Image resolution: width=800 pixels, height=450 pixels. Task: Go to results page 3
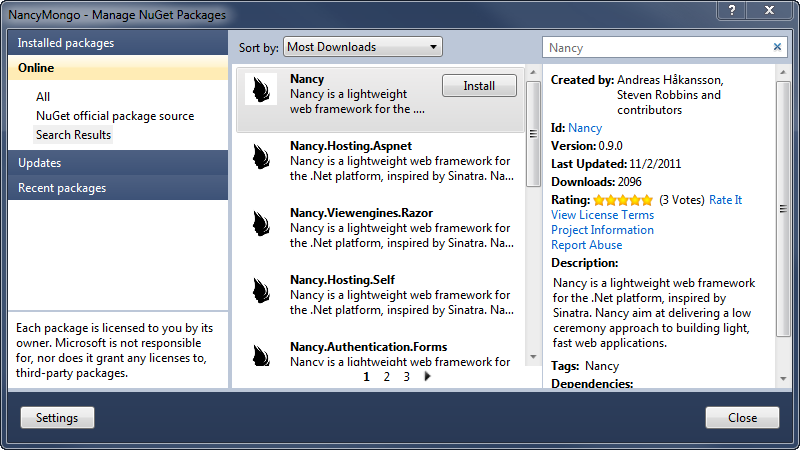(x=407, y=377)
